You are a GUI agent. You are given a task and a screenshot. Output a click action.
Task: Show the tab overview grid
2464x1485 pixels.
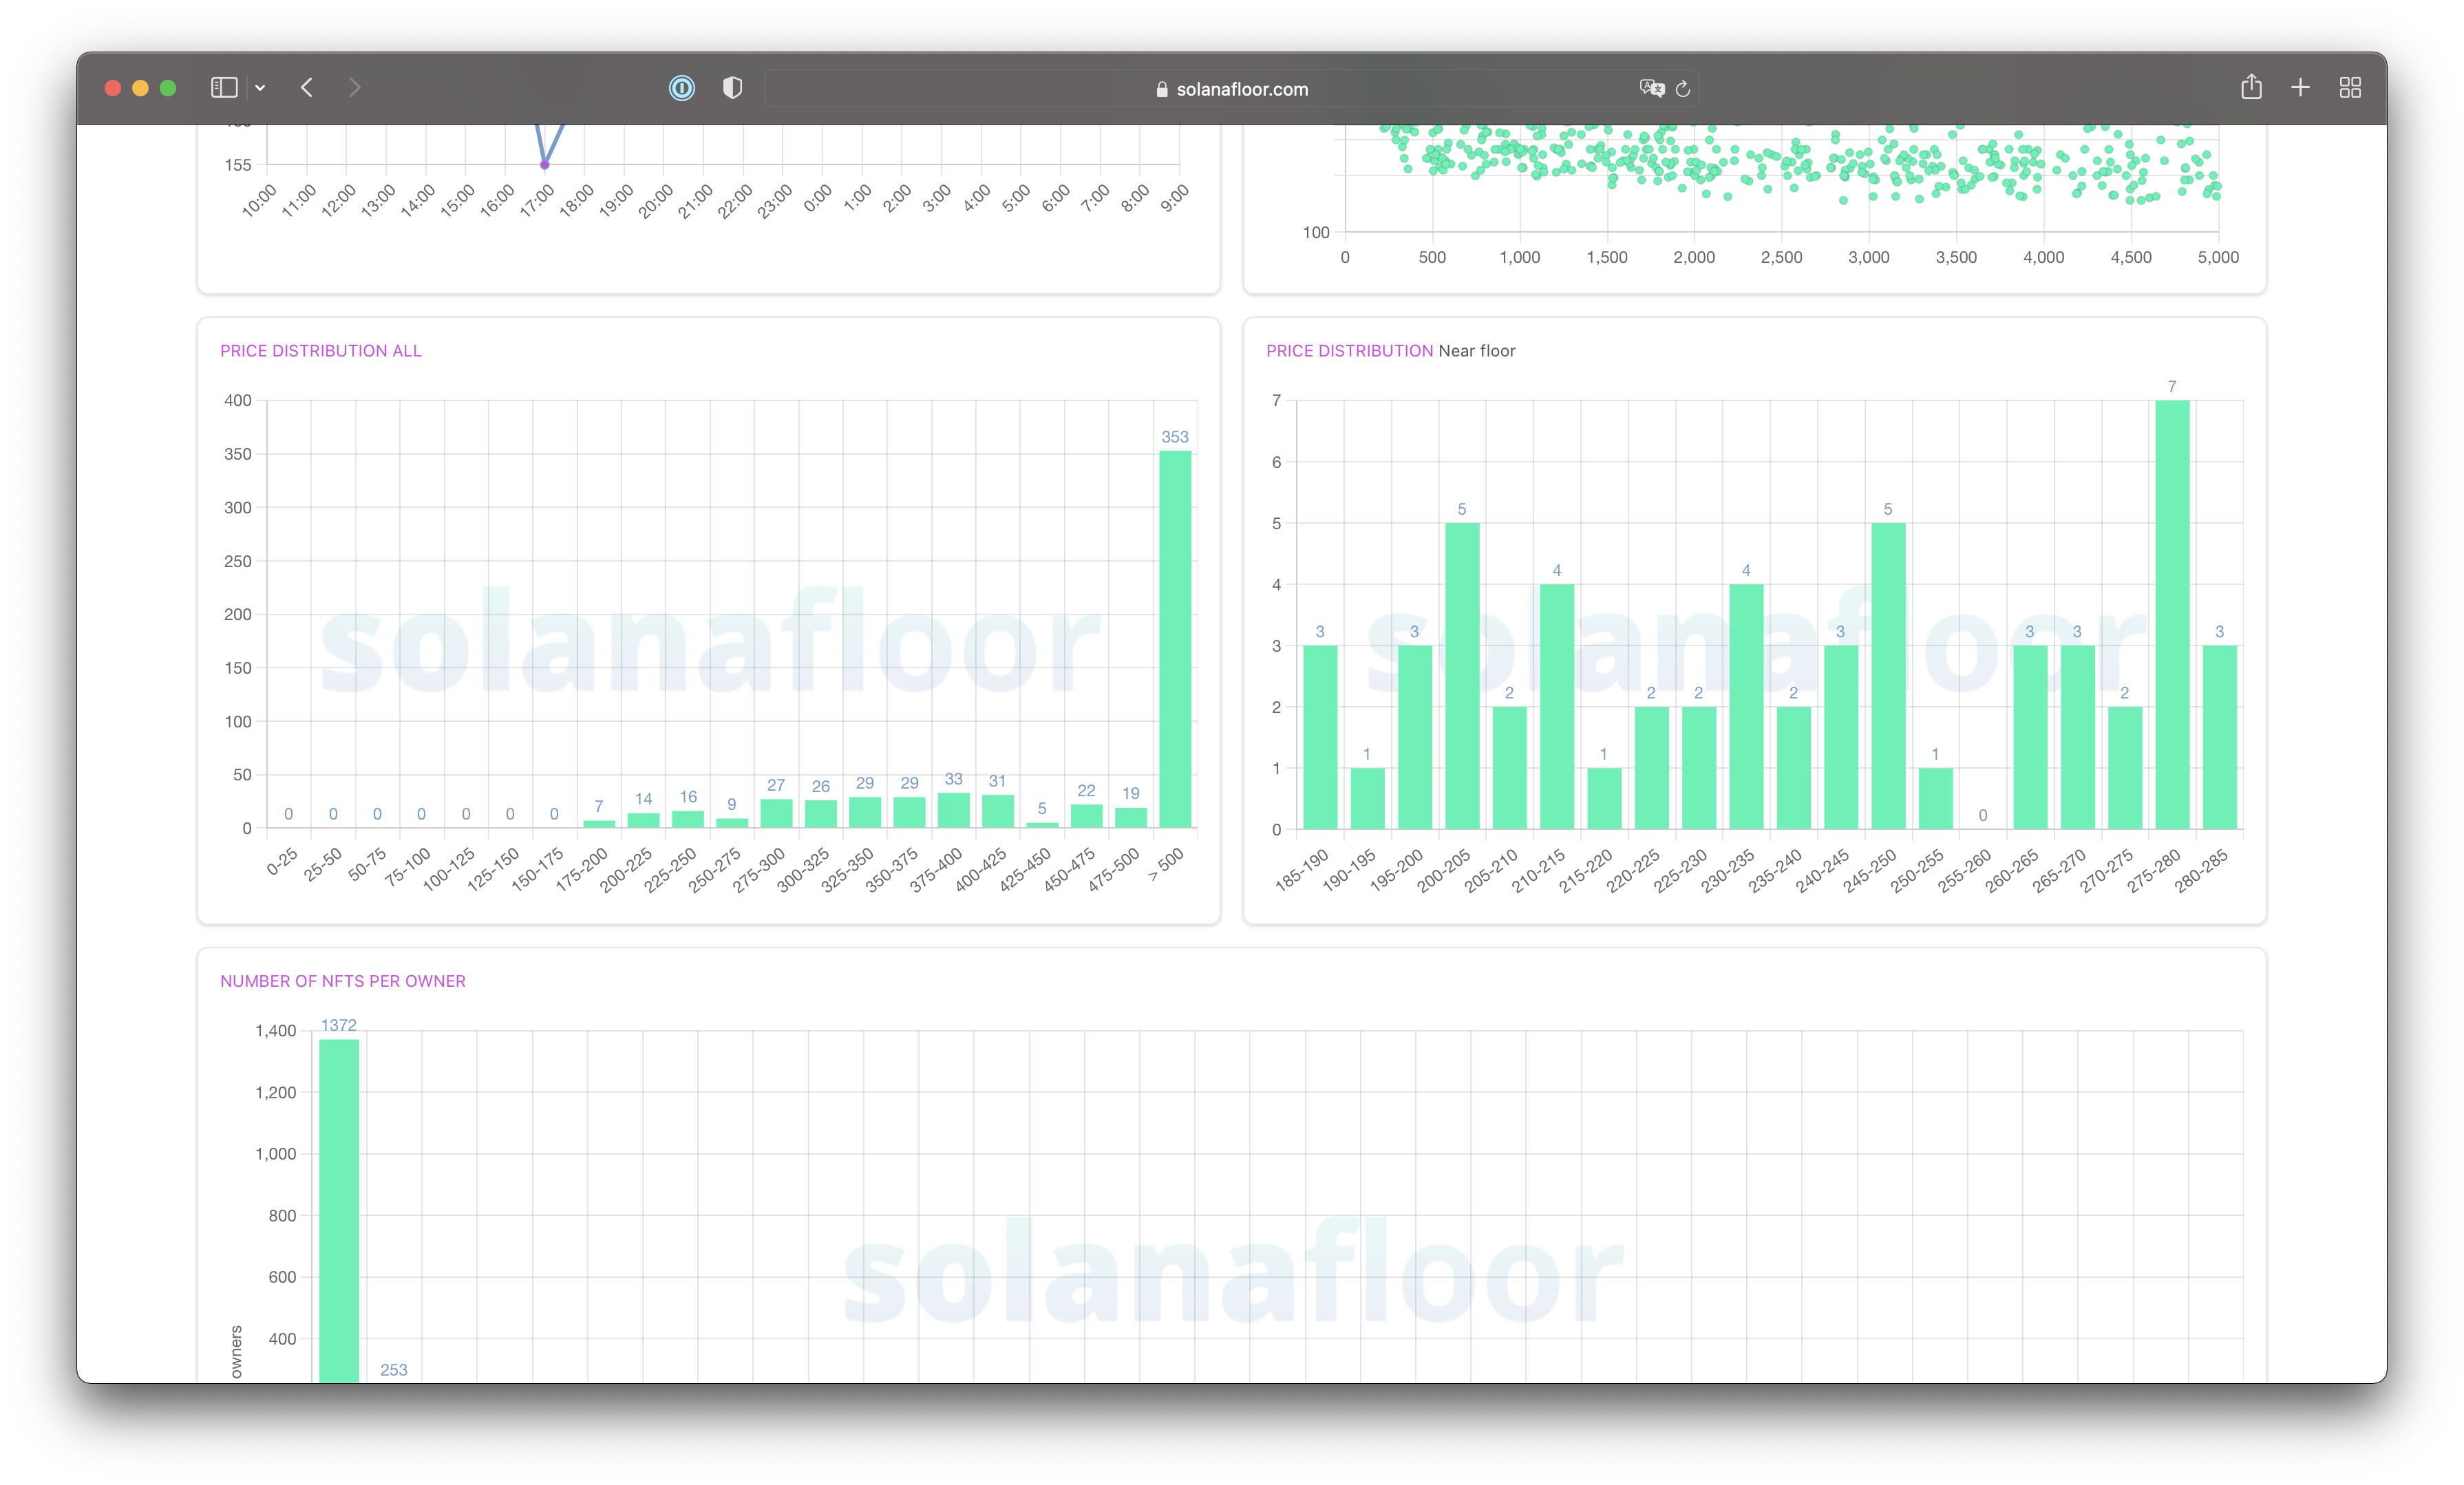(2350, 88)
